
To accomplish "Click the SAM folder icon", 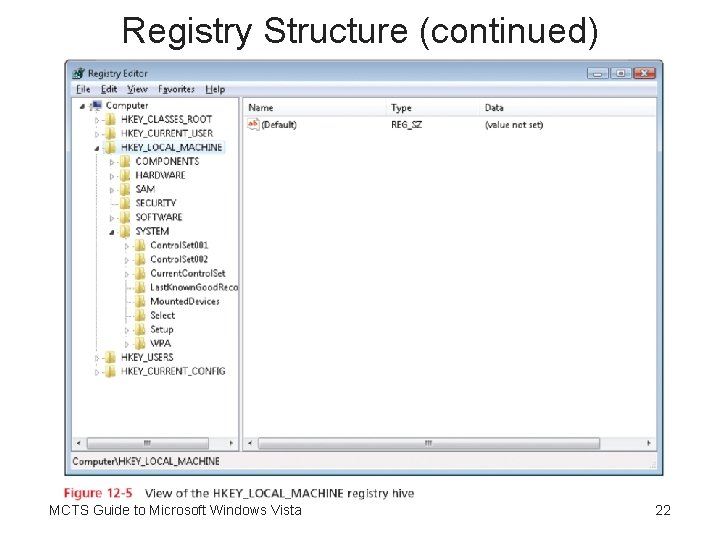I will pyautogui.click(x=125, y=189).
